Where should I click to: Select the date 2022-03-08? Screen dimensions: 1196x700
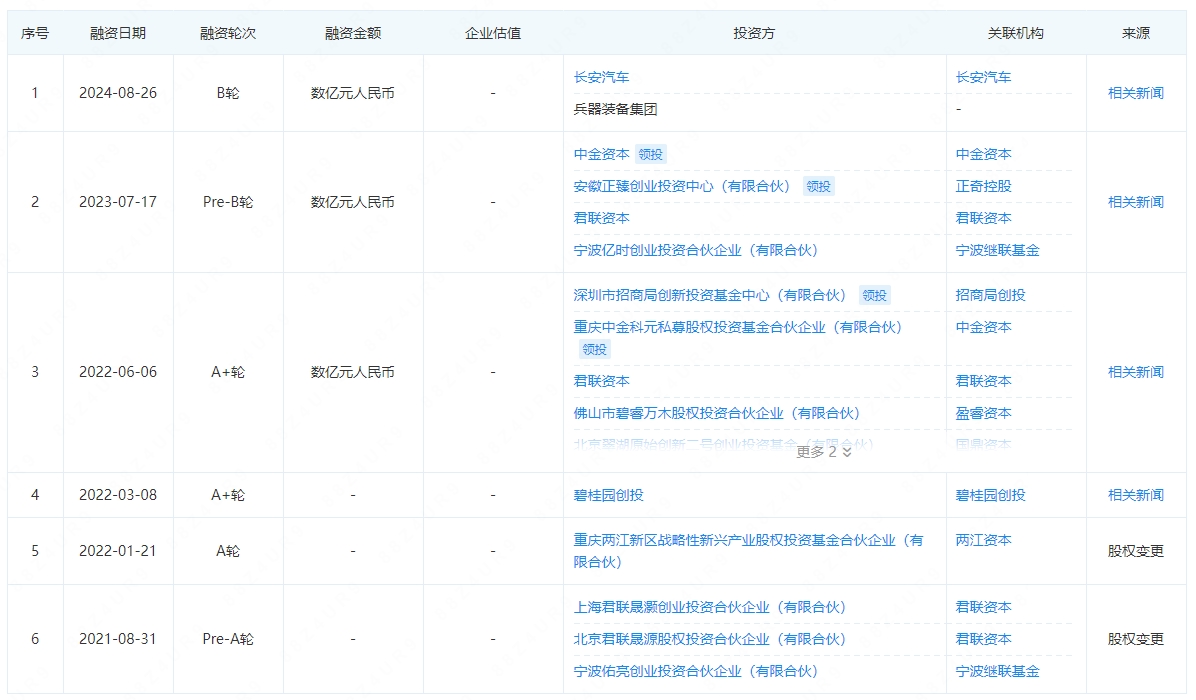(x=117, y=495)
